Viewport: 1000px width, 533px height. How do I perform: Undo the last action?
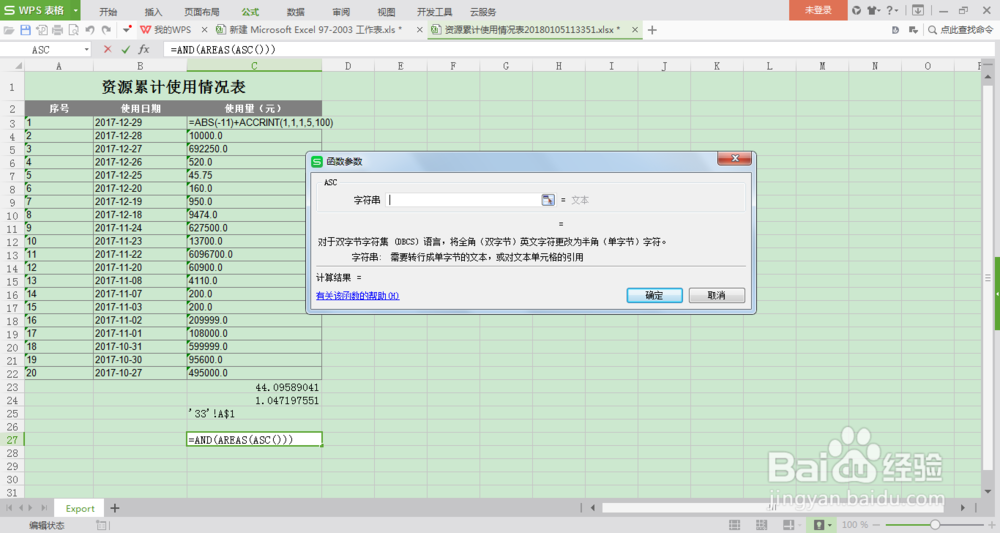90,30
